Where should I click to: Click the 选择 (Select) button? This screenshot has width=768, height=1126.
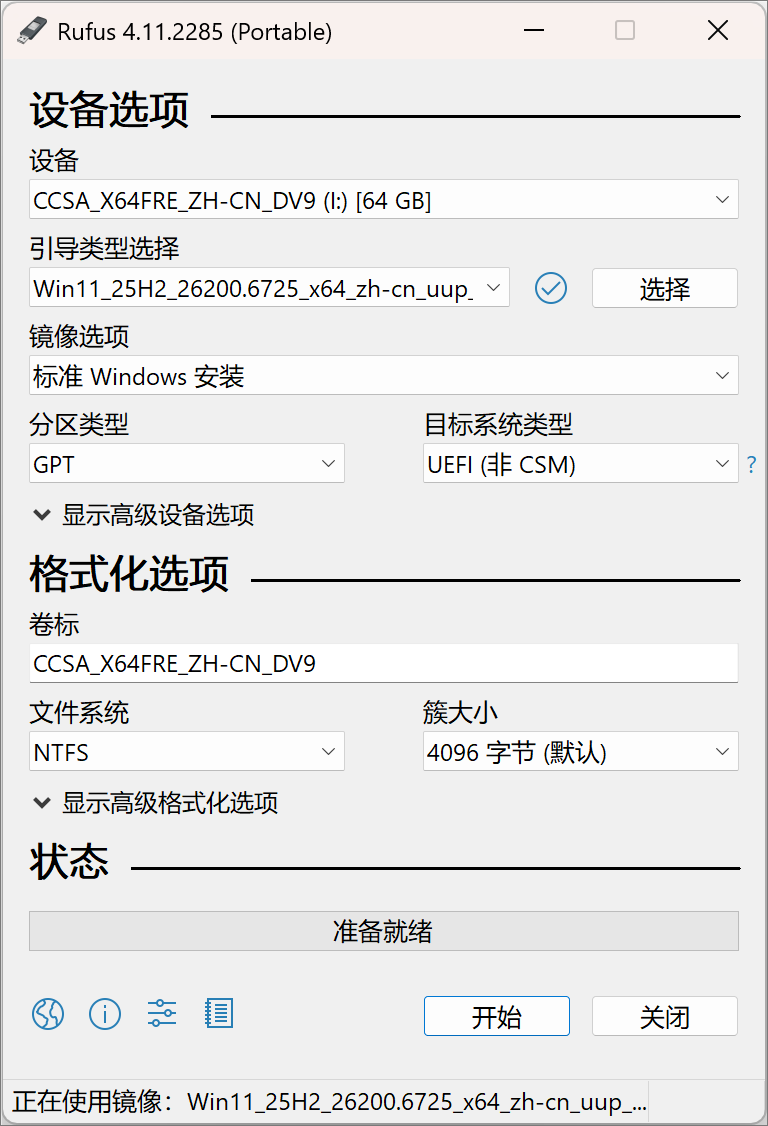tap(664, 288)
